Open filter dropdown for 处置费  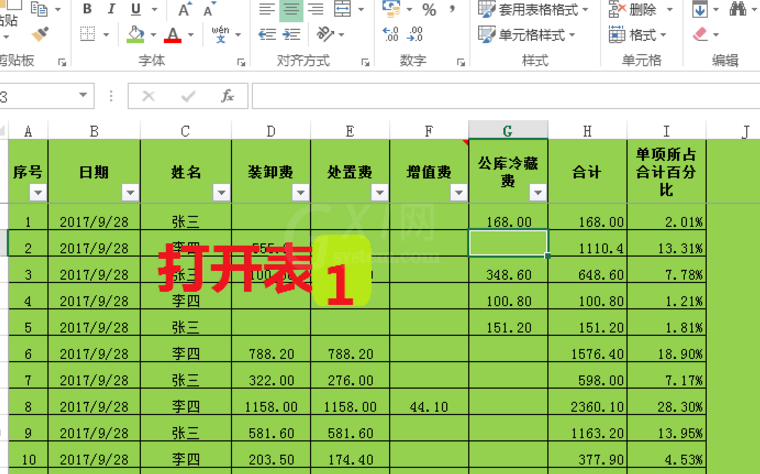380,193
